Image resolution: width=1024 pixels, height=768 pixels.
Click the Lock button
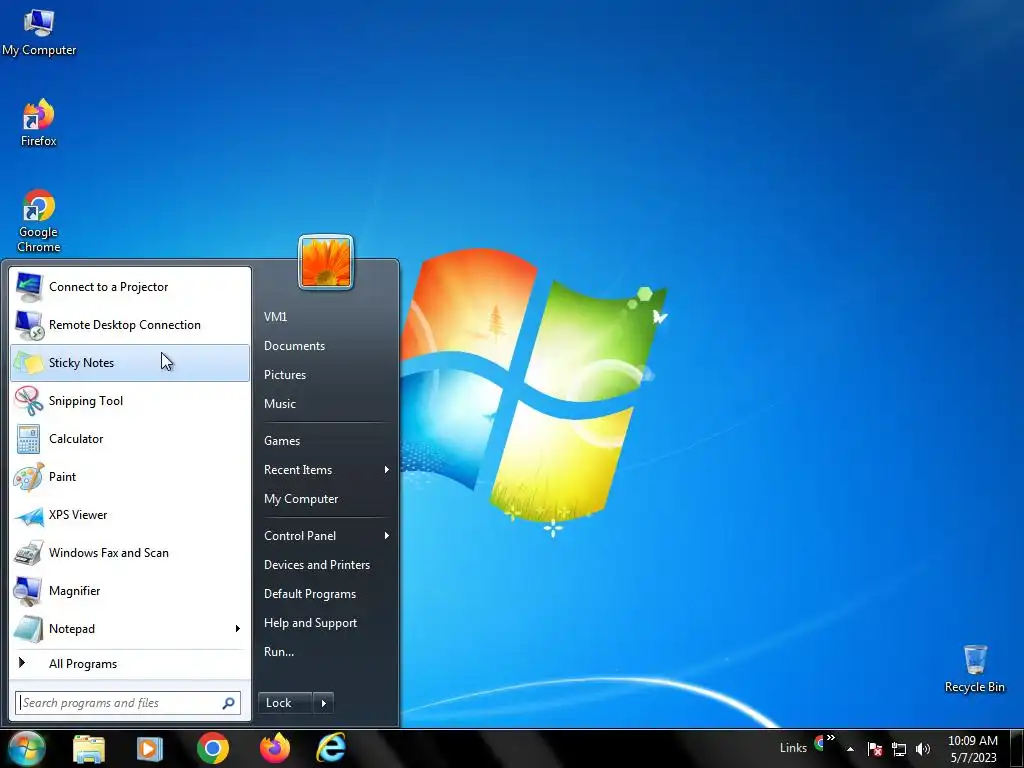pos(285,703)
